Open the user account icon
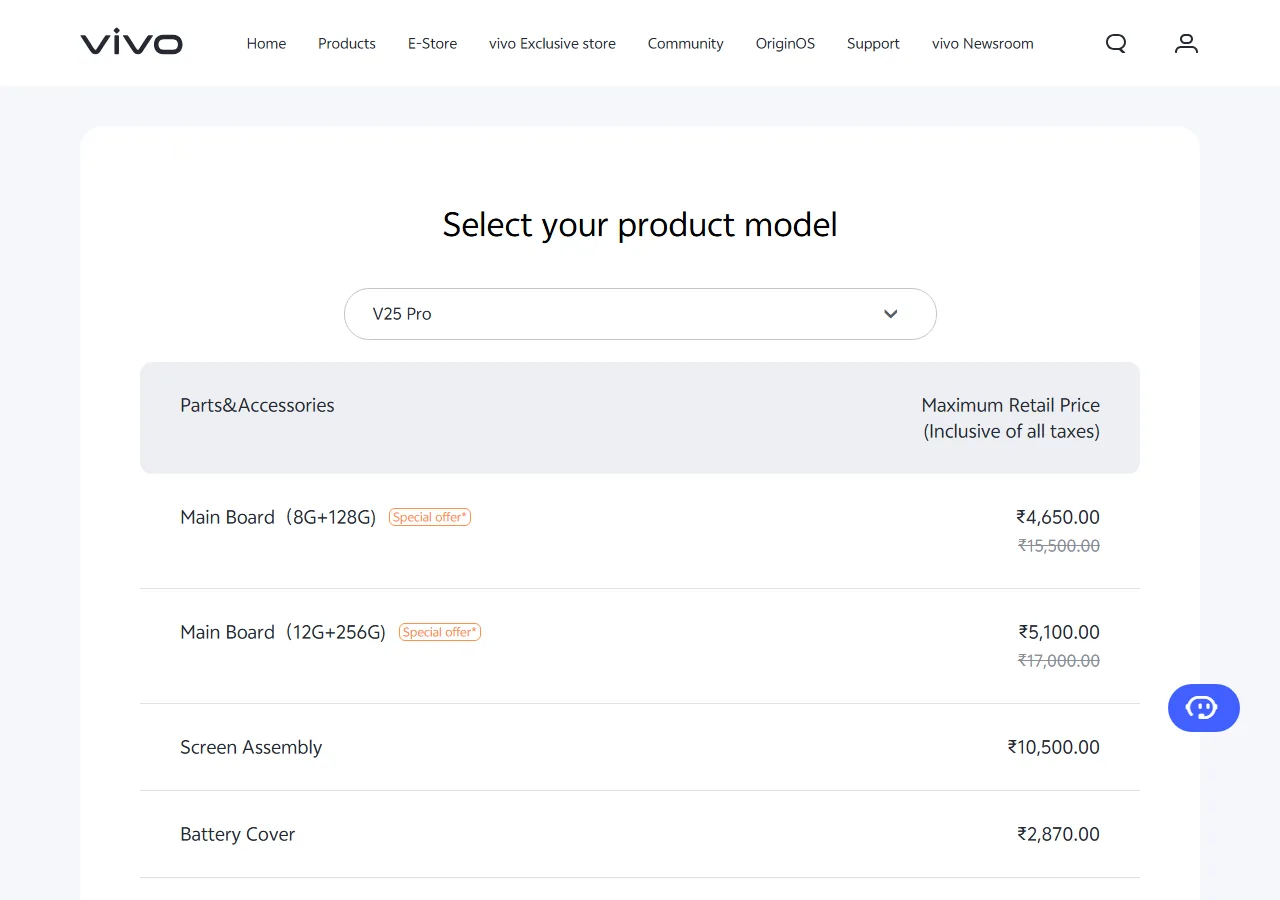Viewport: 1280px width, 900px height. click(x=1186, y=43)
